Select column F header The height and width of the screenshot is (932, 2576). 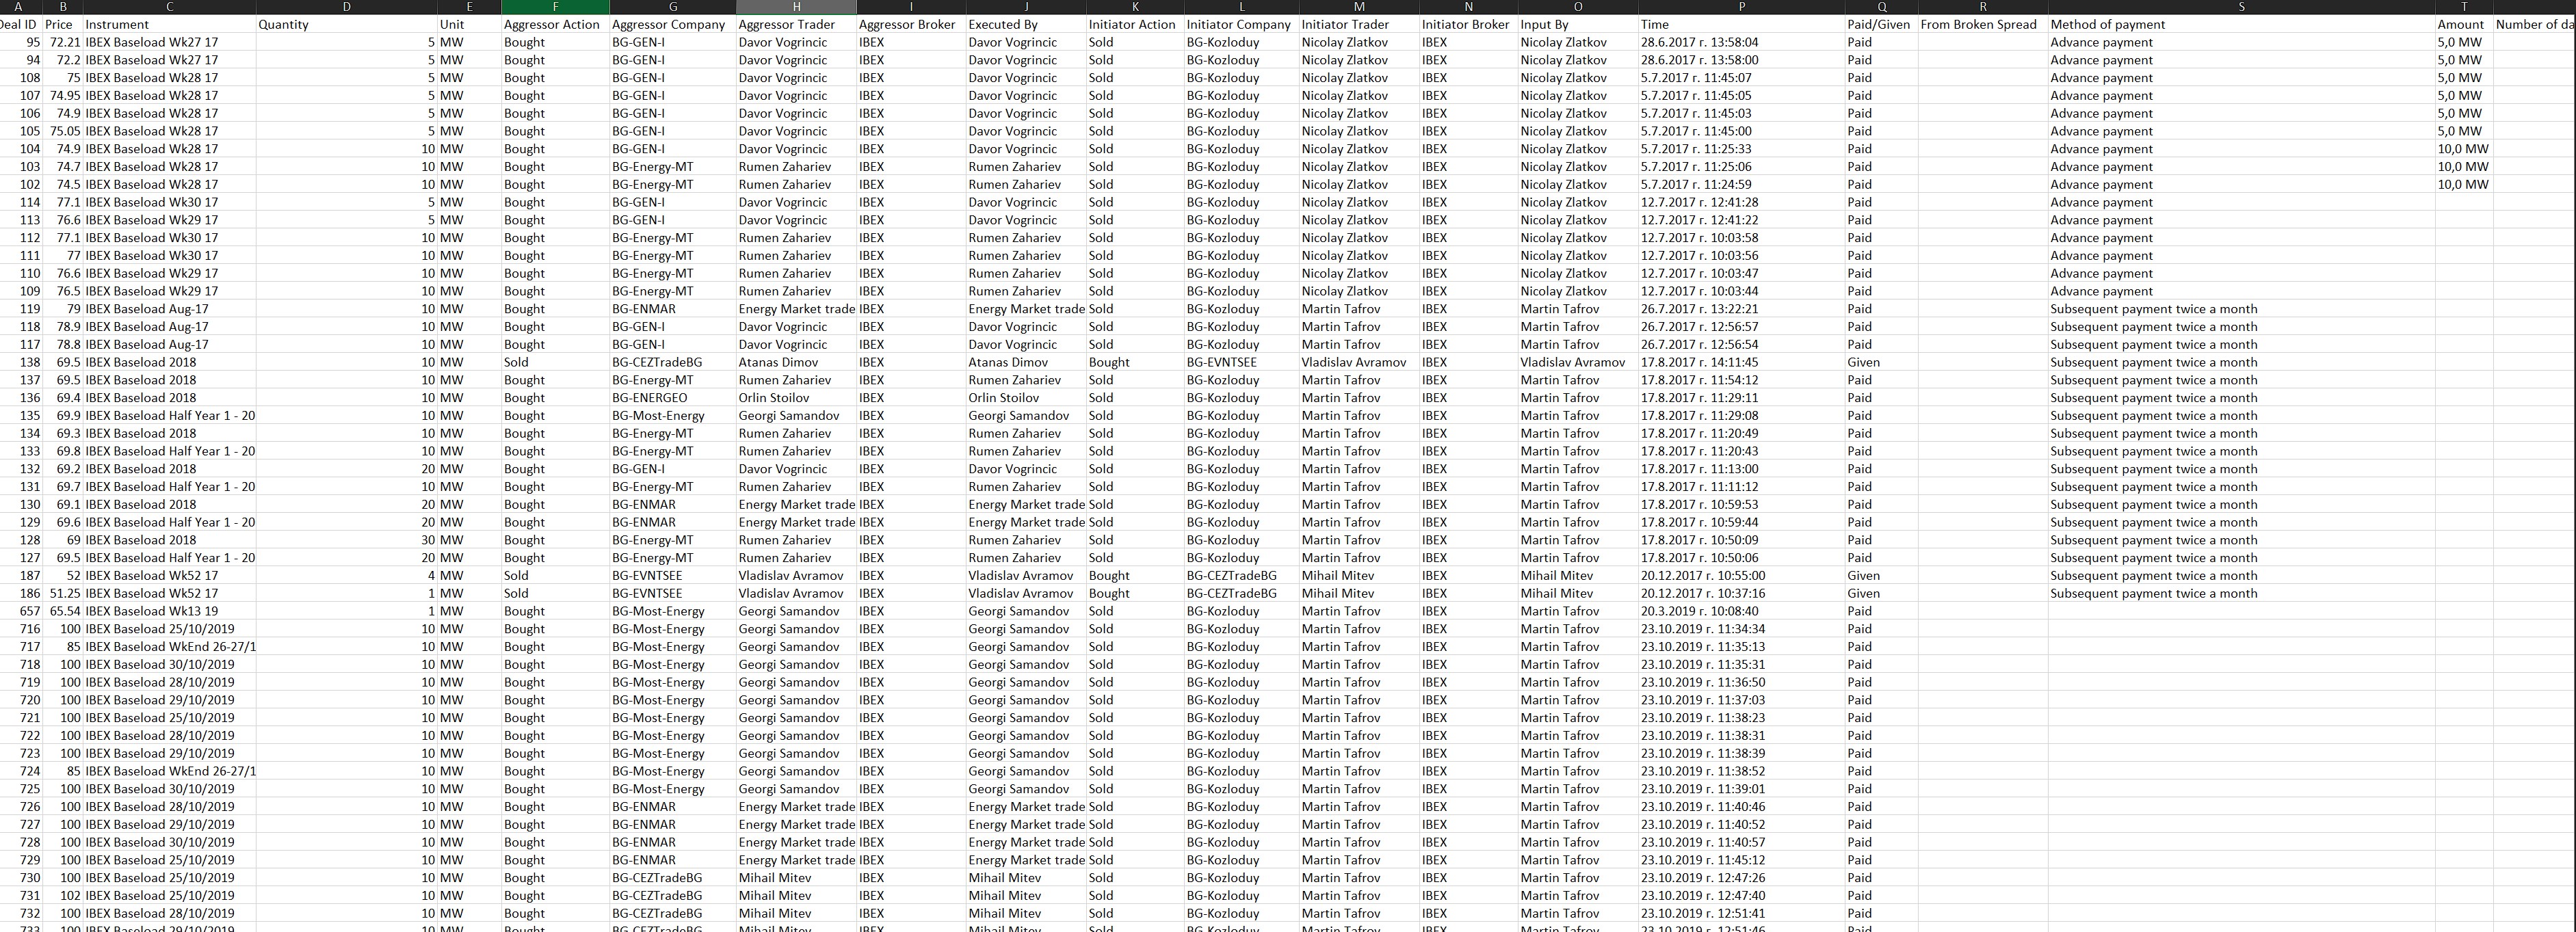555,7
